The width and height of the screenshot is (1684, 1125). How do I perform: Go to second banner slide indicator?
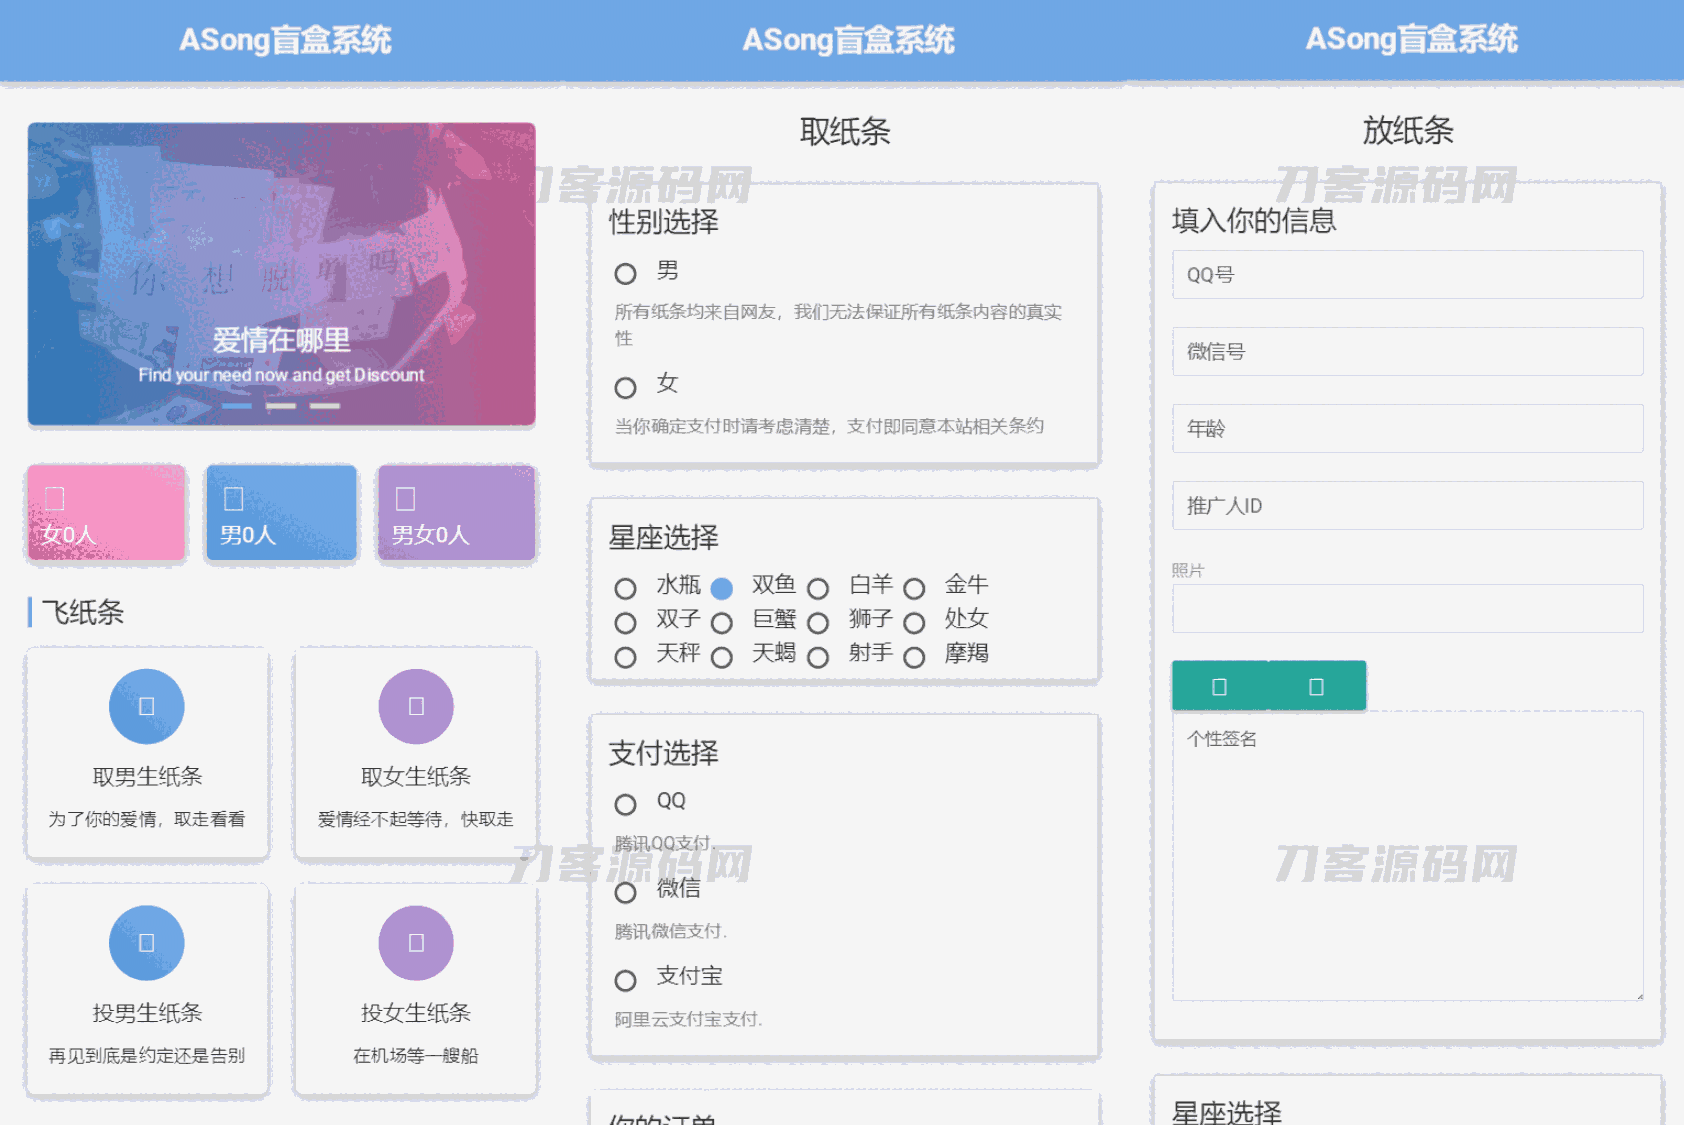coord(281,406)
